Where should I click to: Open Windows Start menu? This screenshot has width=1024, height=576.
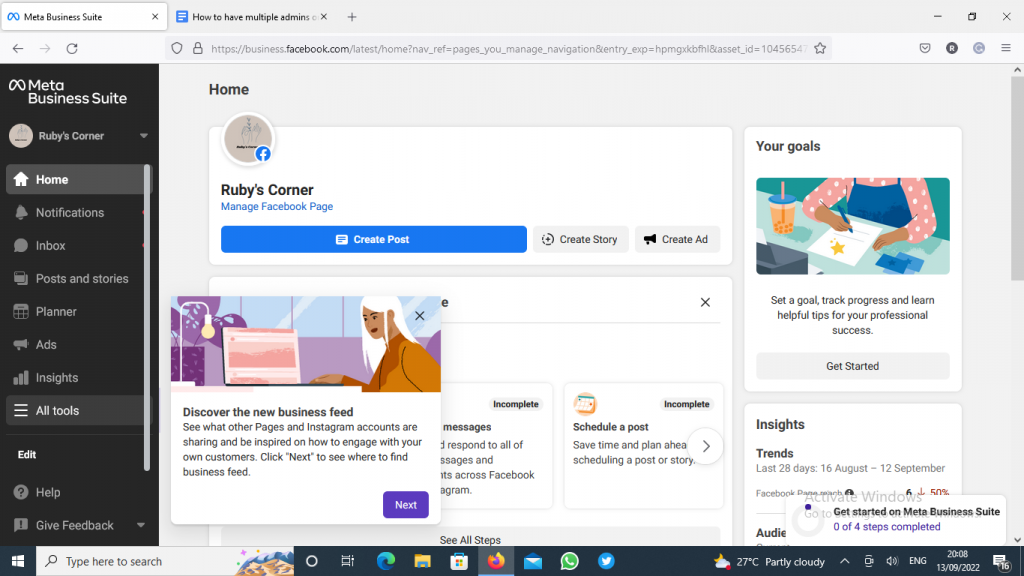(18, 561)
